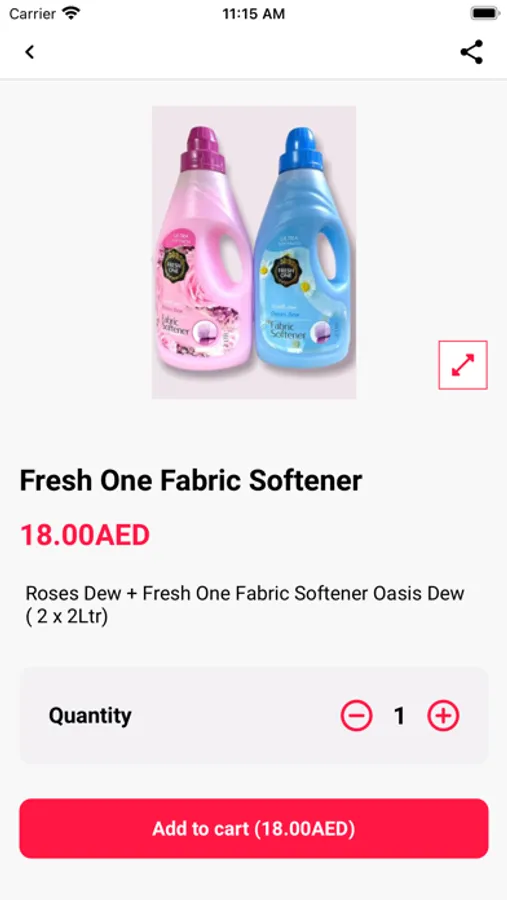Viewport: 507px width, 900px height.
Task: Open the fabric softener product photo
Action: point(254,252)
